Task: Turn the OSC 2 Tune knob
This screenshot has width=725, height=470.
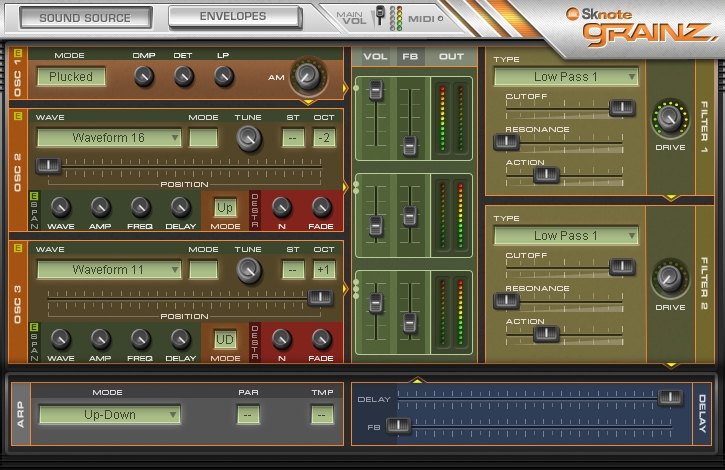Action: 249,138
